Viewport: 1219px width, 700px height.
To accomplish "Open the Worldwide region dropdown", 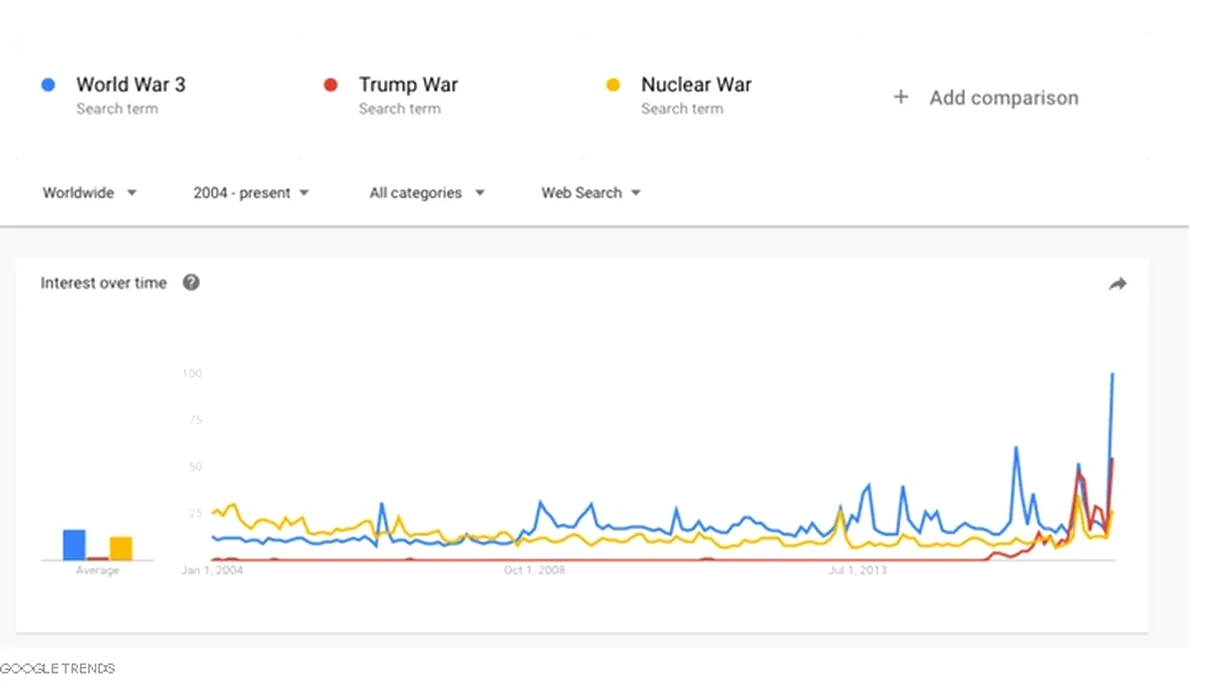I will pos(89,193).
